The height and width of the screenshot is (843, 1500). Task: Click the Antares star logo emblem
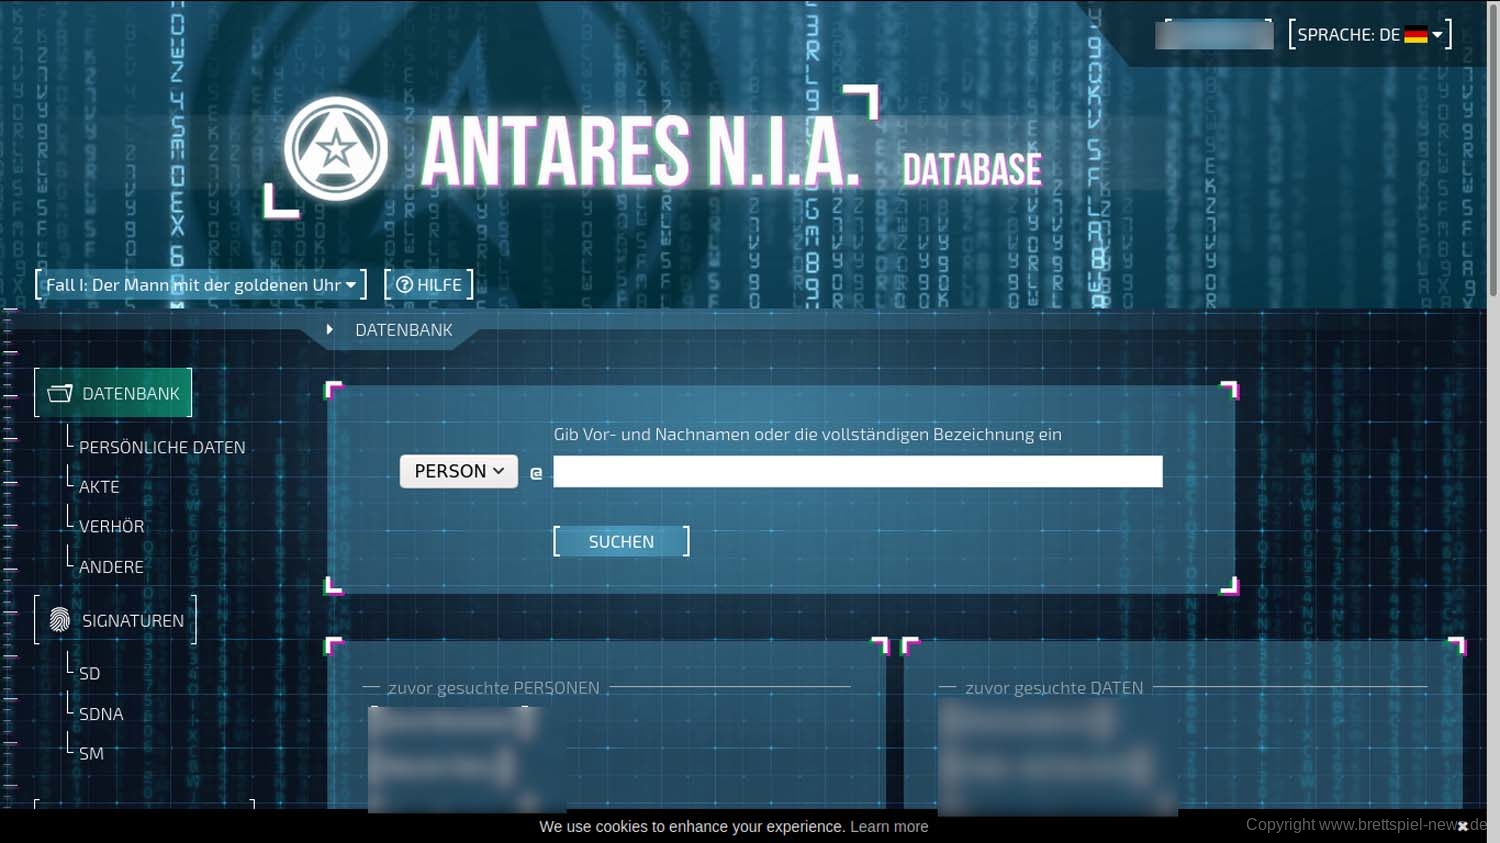(x=336, y=150)
